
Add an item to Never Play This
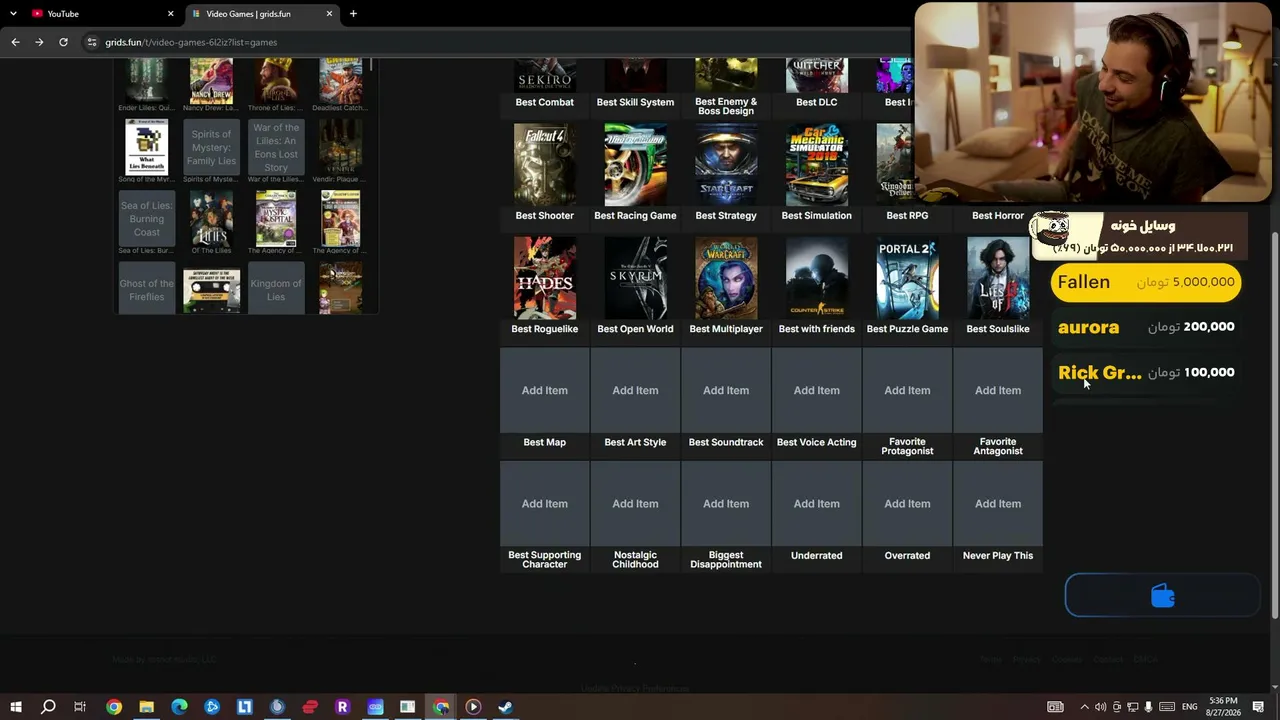(x=998, y=503)
